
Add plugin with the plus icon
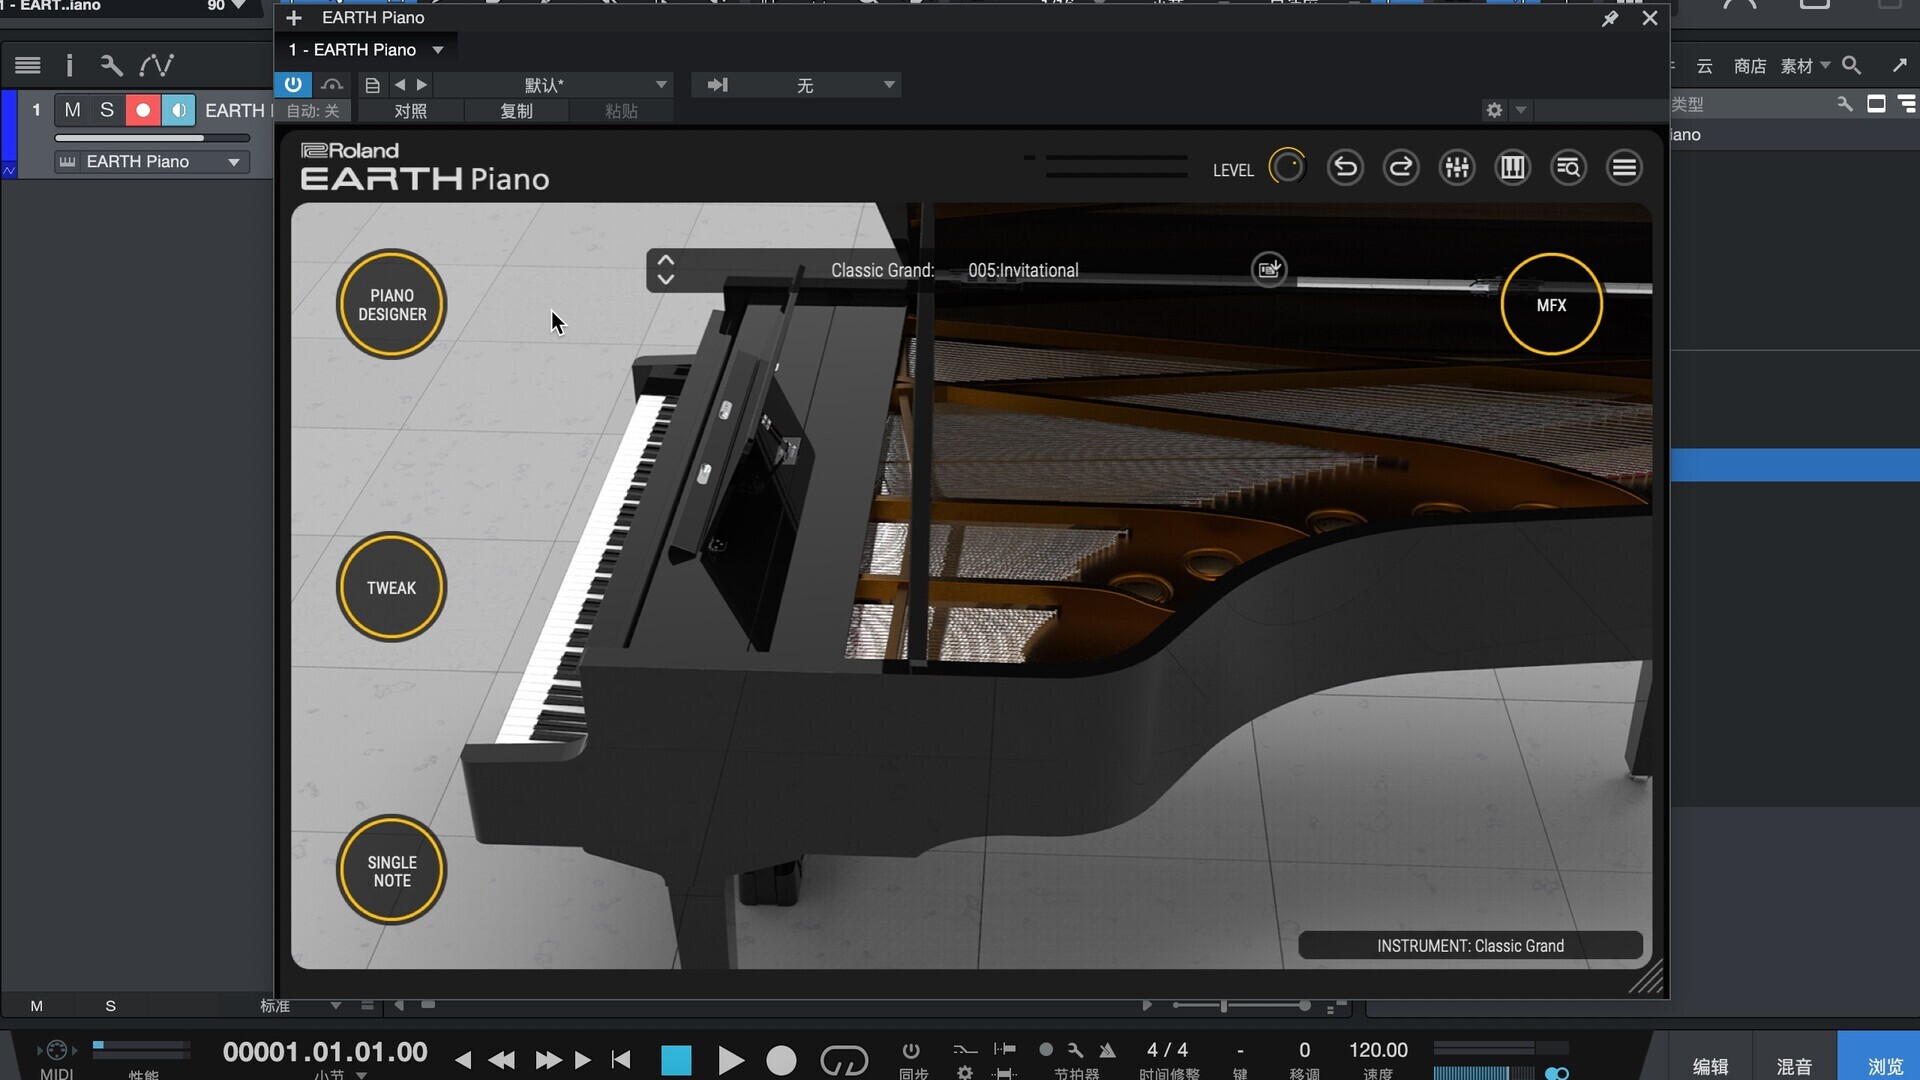[x=294, y=18]
